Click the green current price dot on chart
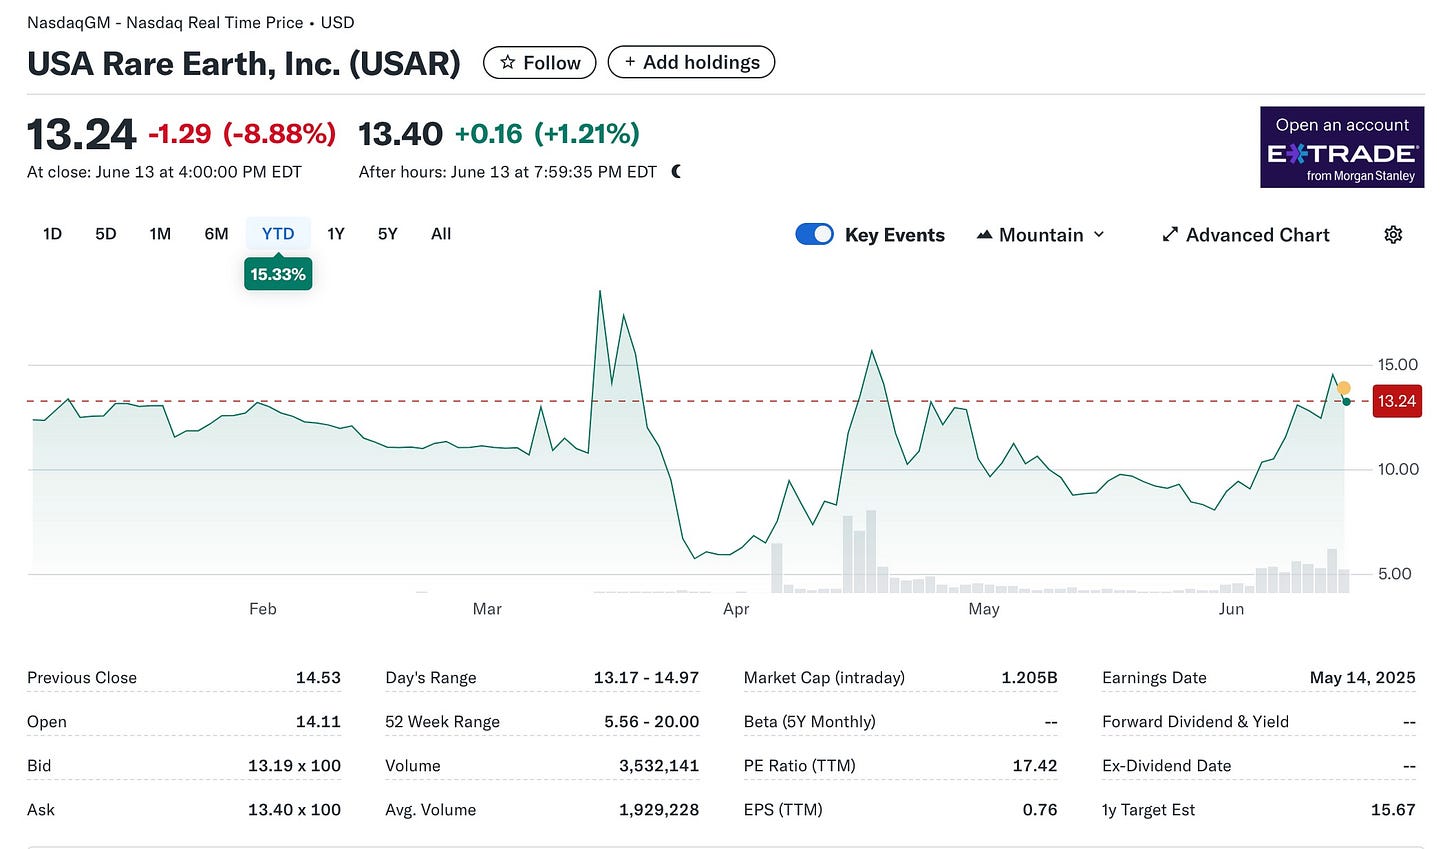This screenshot has height=849, width=1456. pyautogui.click(x=1347, y=401)
